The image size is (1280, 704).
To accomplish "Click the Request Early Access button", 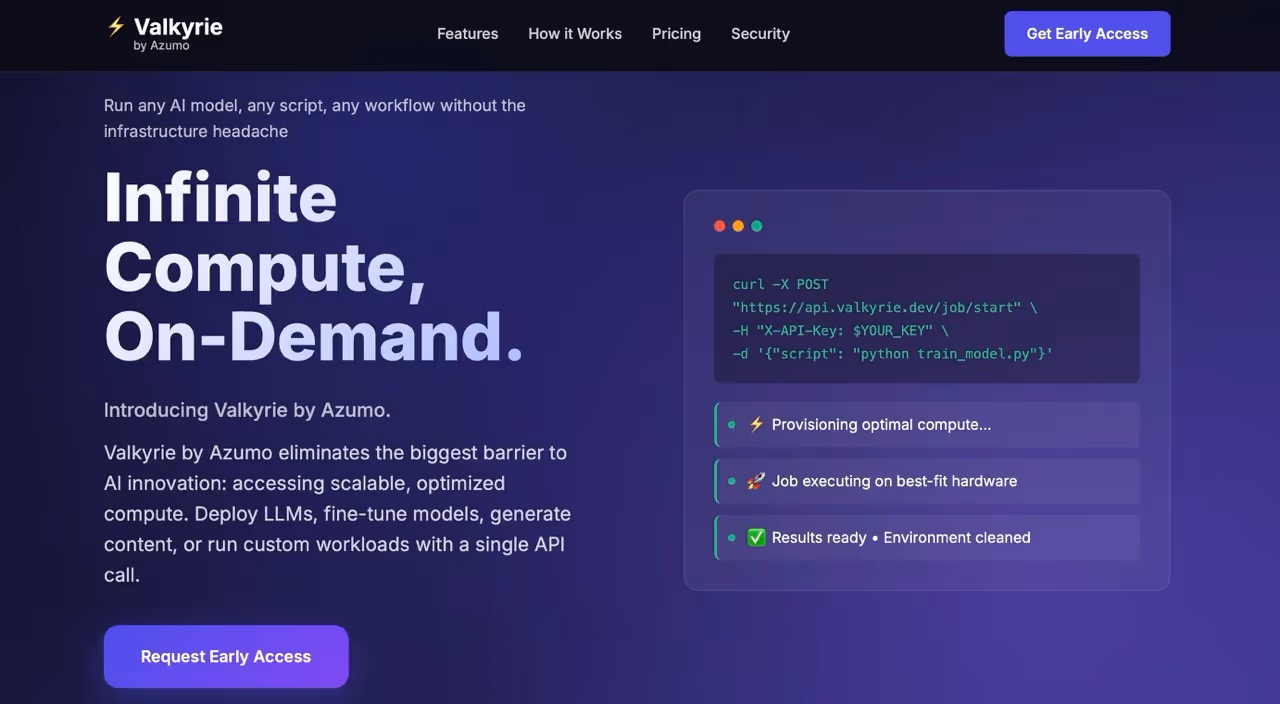I will click(x=226, y=656).
